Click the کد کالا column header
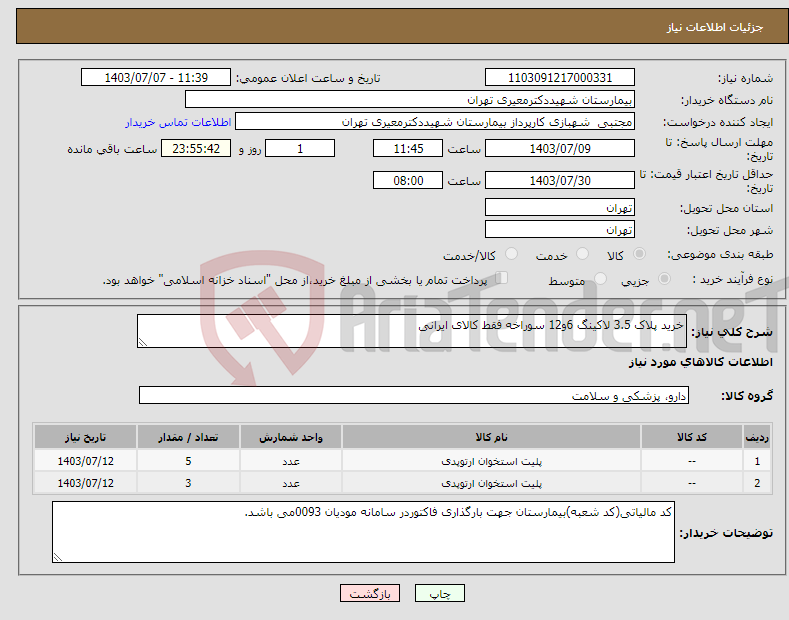 pos(691,437)
